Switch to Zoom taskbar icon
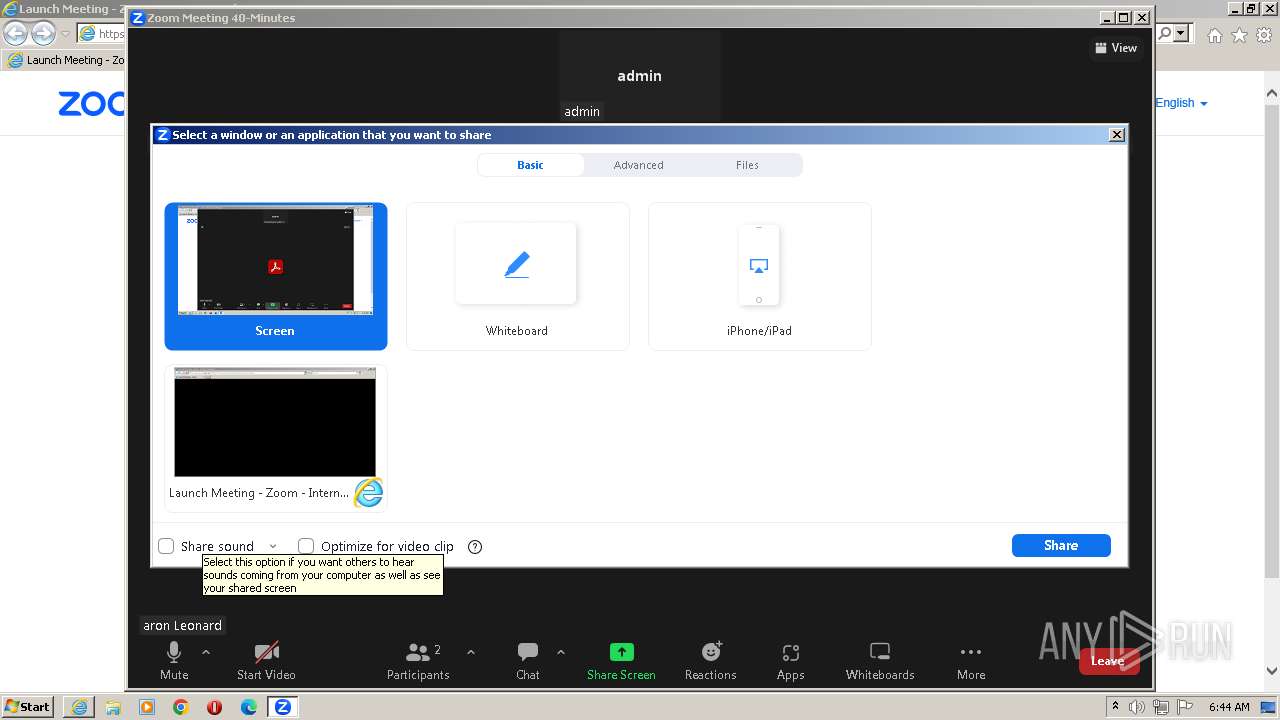Image resolution: width=1280 pixels, height=720 pixels. point(283,707)
